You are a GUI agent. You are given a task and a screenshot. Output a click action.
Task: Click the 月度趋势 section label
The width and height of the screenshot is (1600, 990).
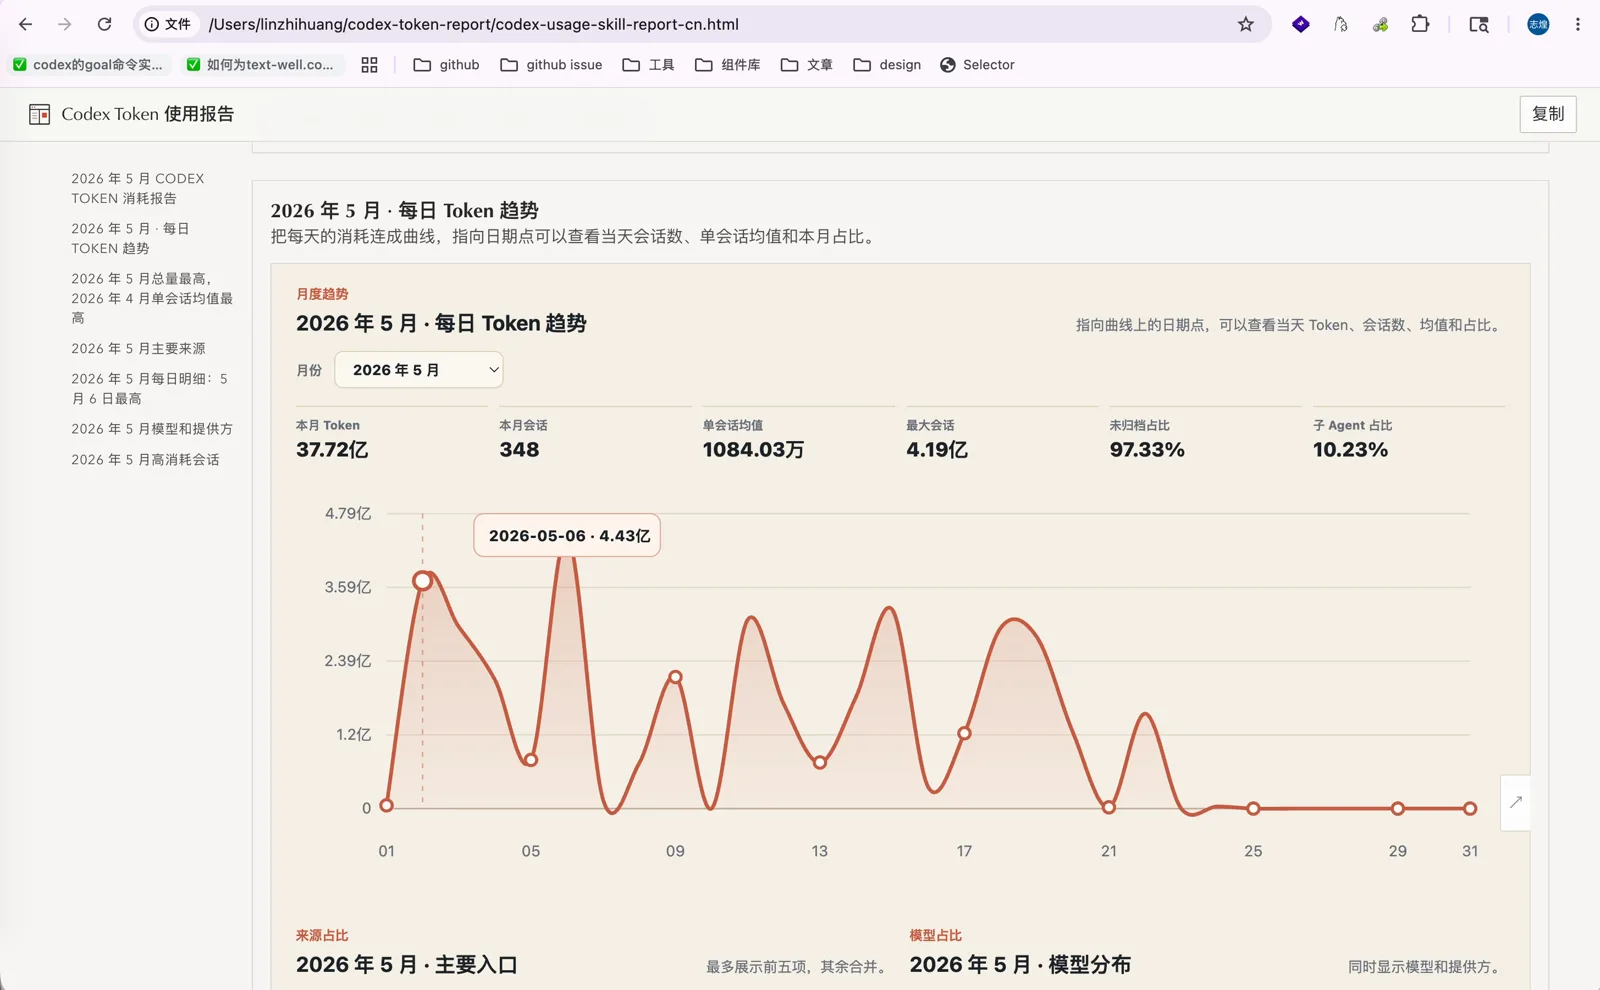322,294
